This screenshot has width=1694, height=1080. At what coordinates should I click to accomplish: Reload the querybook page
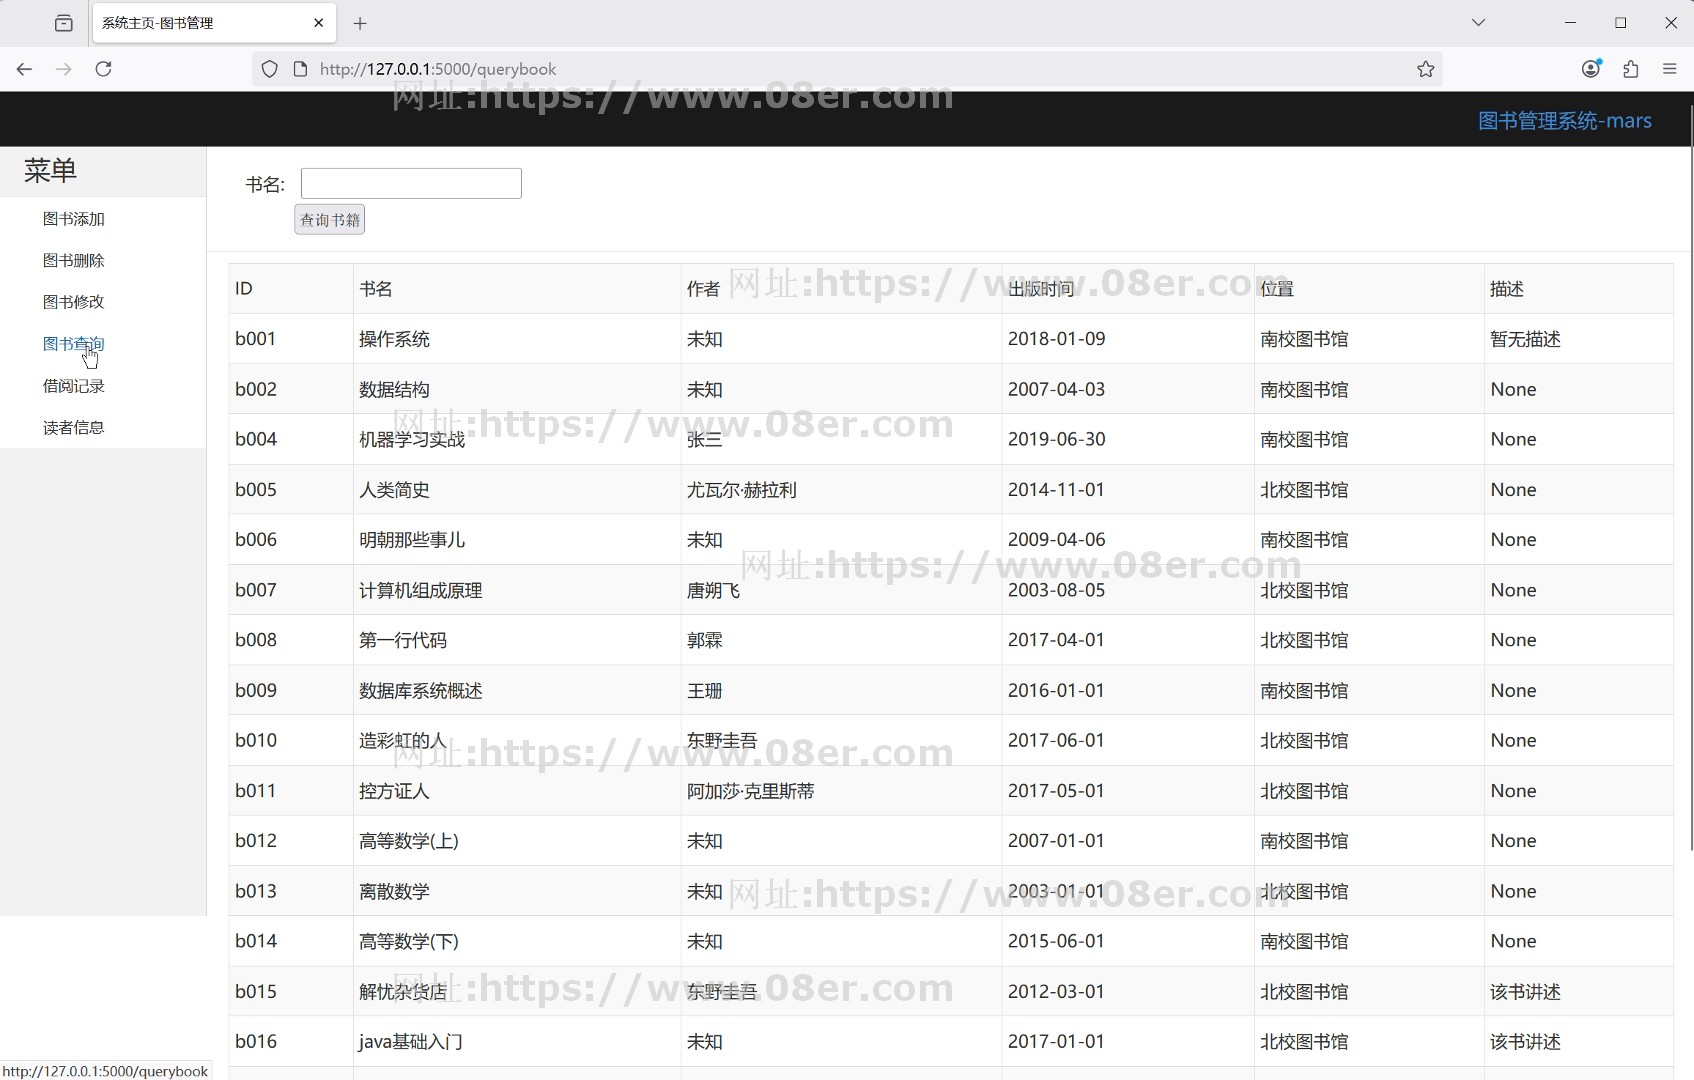coord(104,69)
